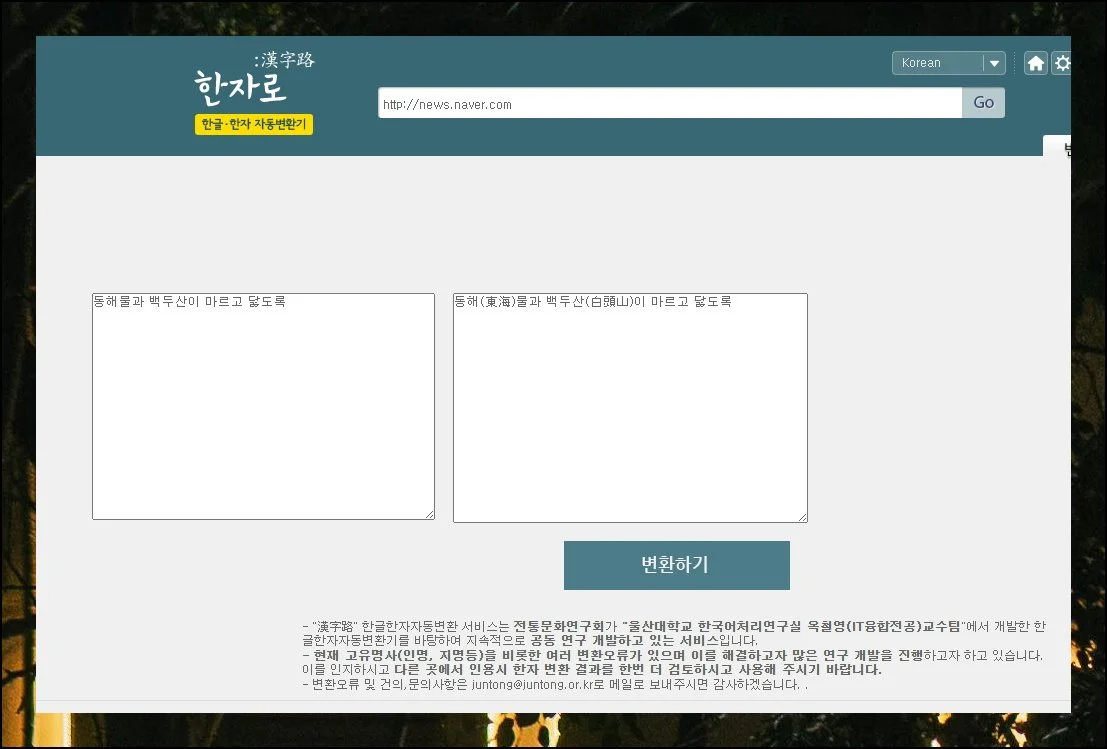This screenshot has width=1107, height=749.
Task: Click the 변환하기 convert button
Action: [676, 565]
